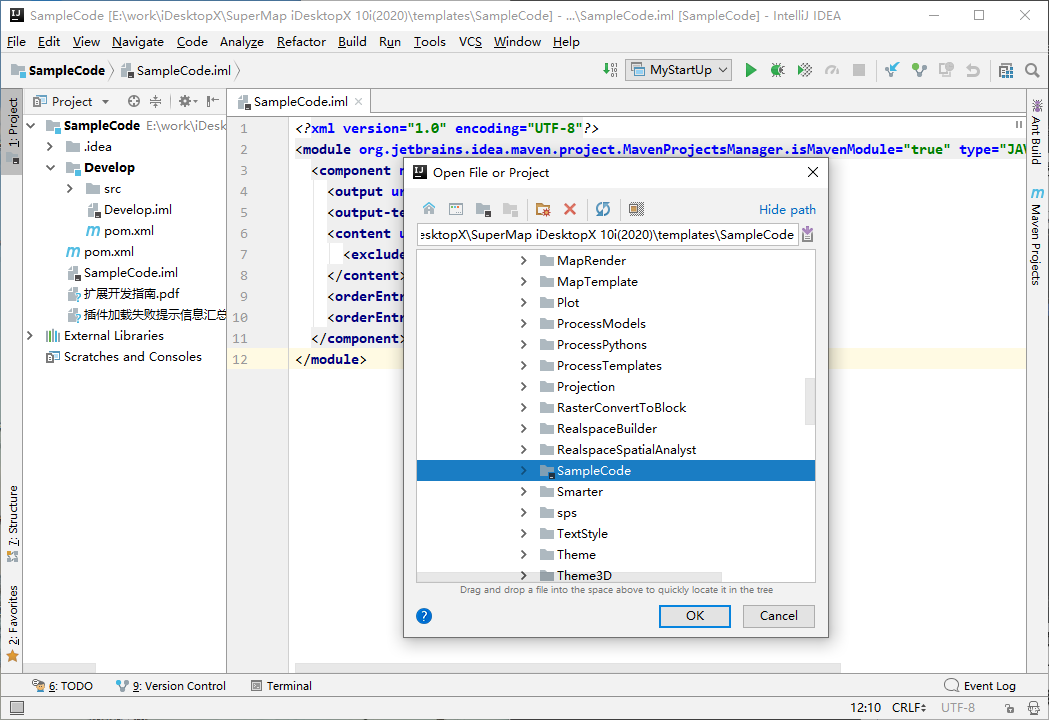Click the path input field in dialog
The image size is (1049, 720).
click(607, 235)
